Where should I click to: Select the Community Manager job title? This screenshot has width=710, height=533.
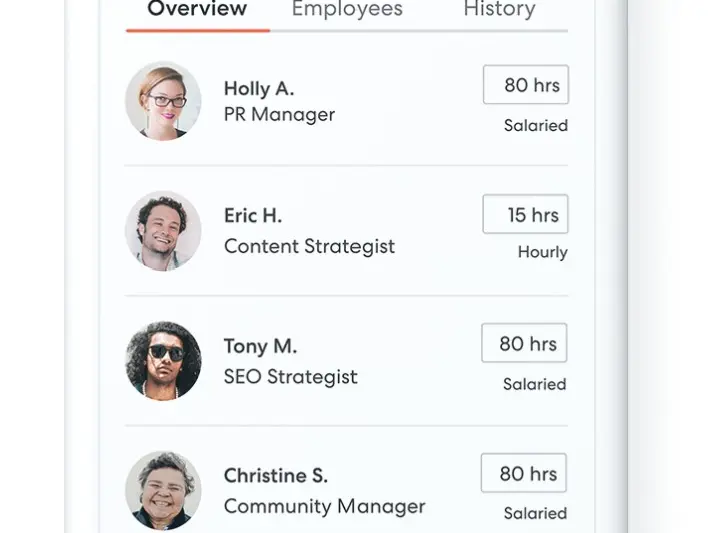pyautogui.click(x=324, y=506)
